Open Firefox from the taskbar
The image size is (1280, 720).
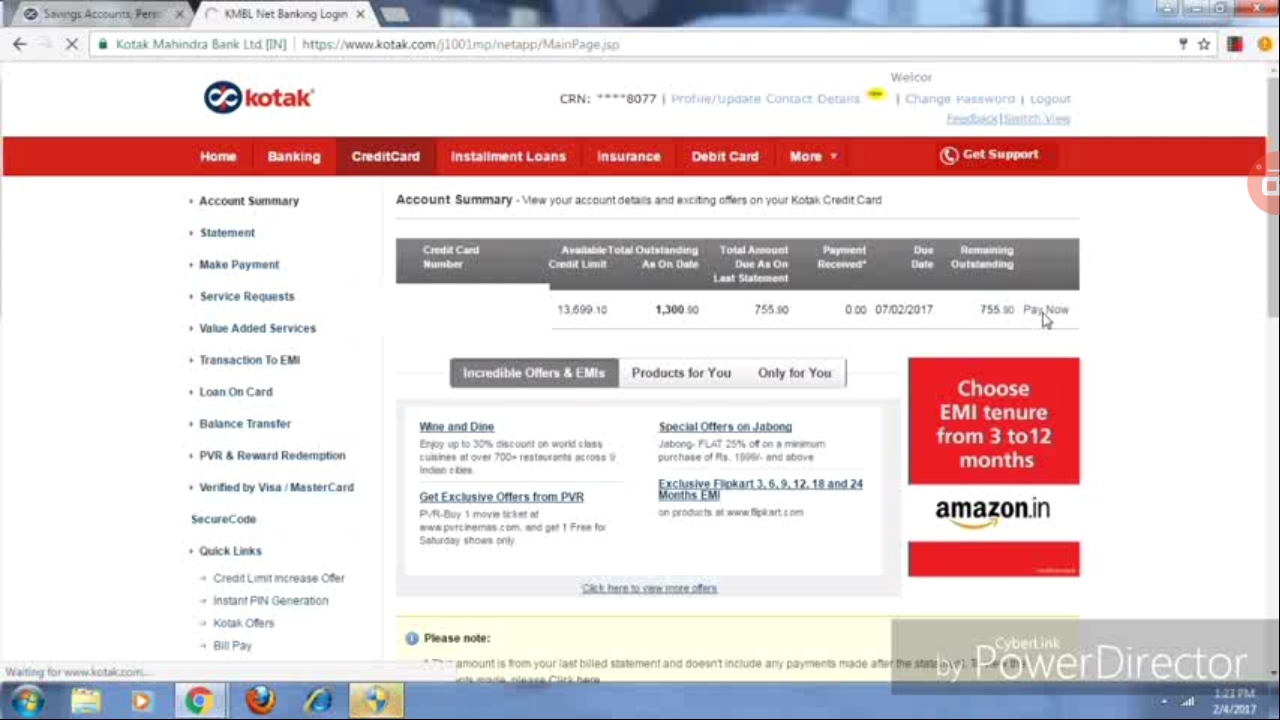[261, 701]
